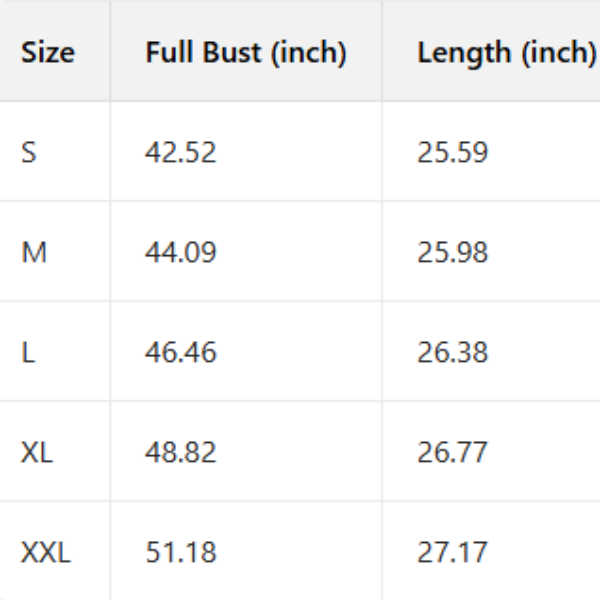Image resolution: width=600 pixels, height=600 pixels.
Task: Pick the 26.77 length value
Action: tap(453, 452)
